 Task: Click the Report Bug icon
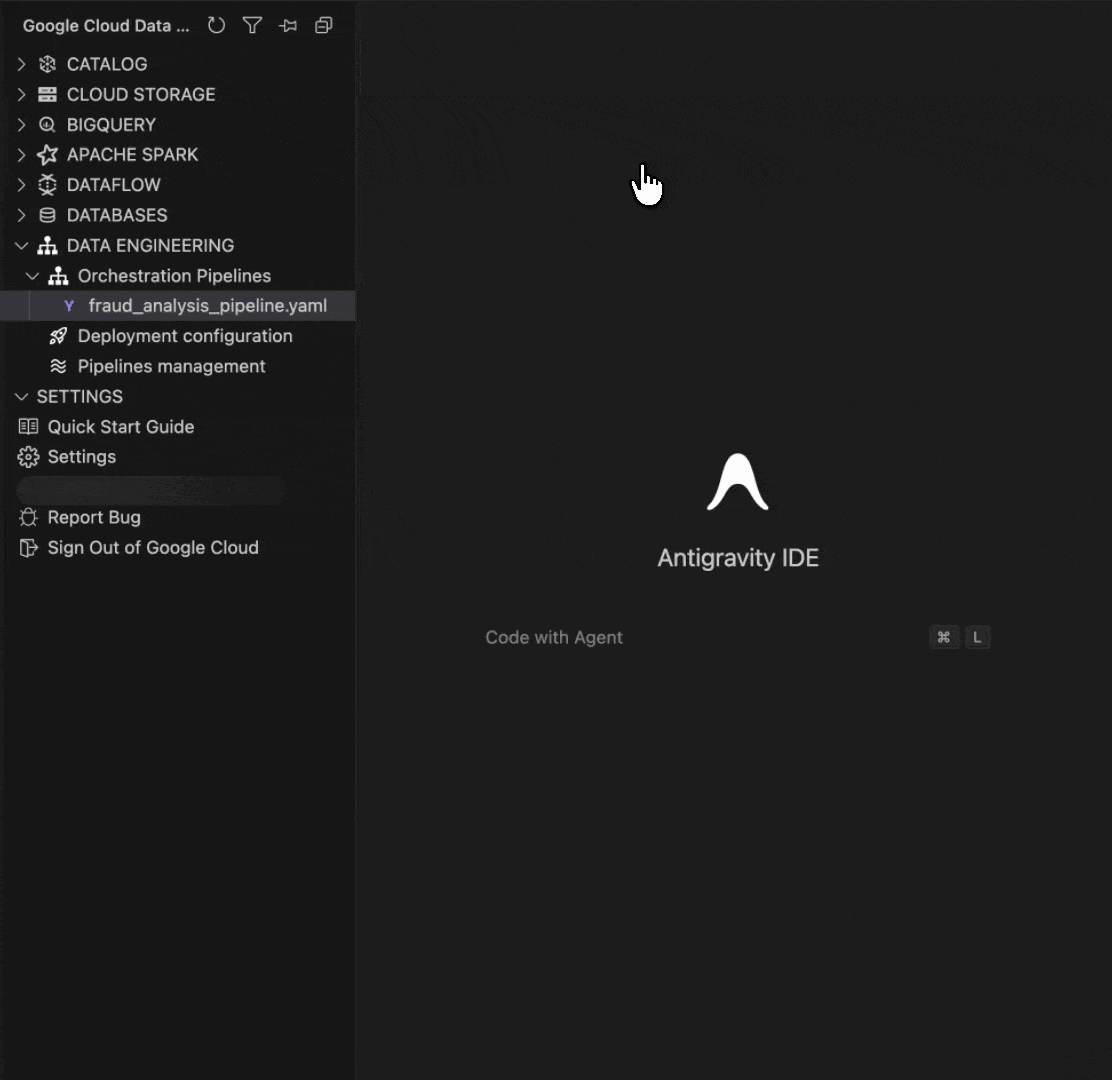pyautogui.click(x=28, y=518)
